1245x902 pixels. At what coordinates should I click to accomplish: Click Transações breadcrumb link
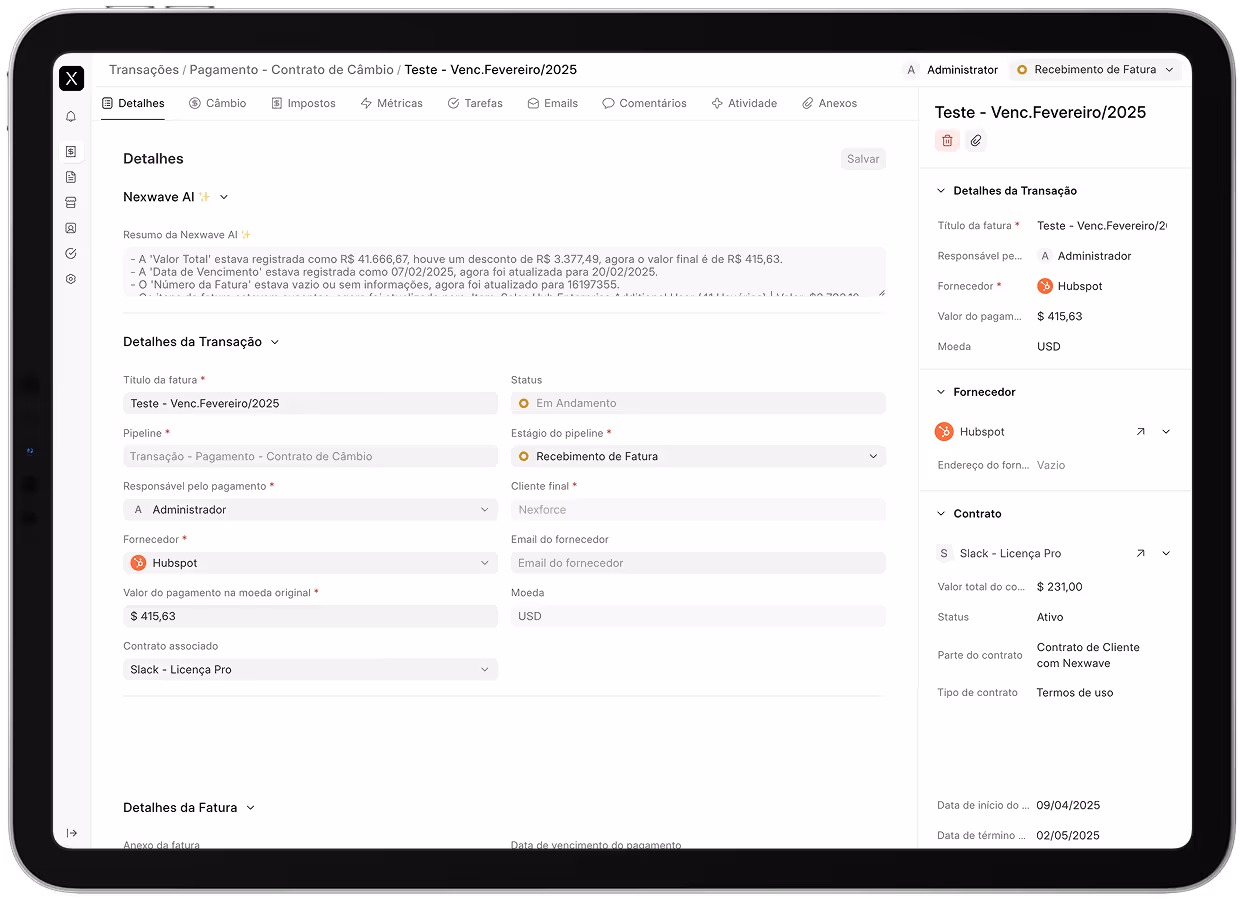tap(144, 70)
